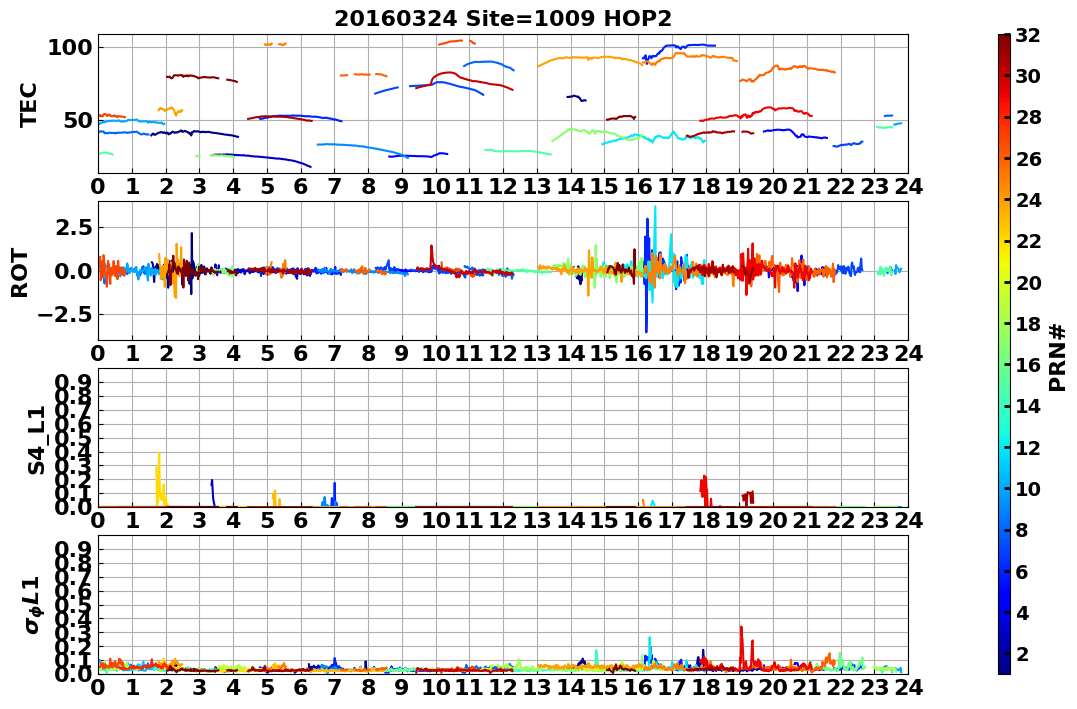This screenshot has height=709, width=1077.
Task: Click the dark red ROT spike near hour 10
Action: click(431, 256)
